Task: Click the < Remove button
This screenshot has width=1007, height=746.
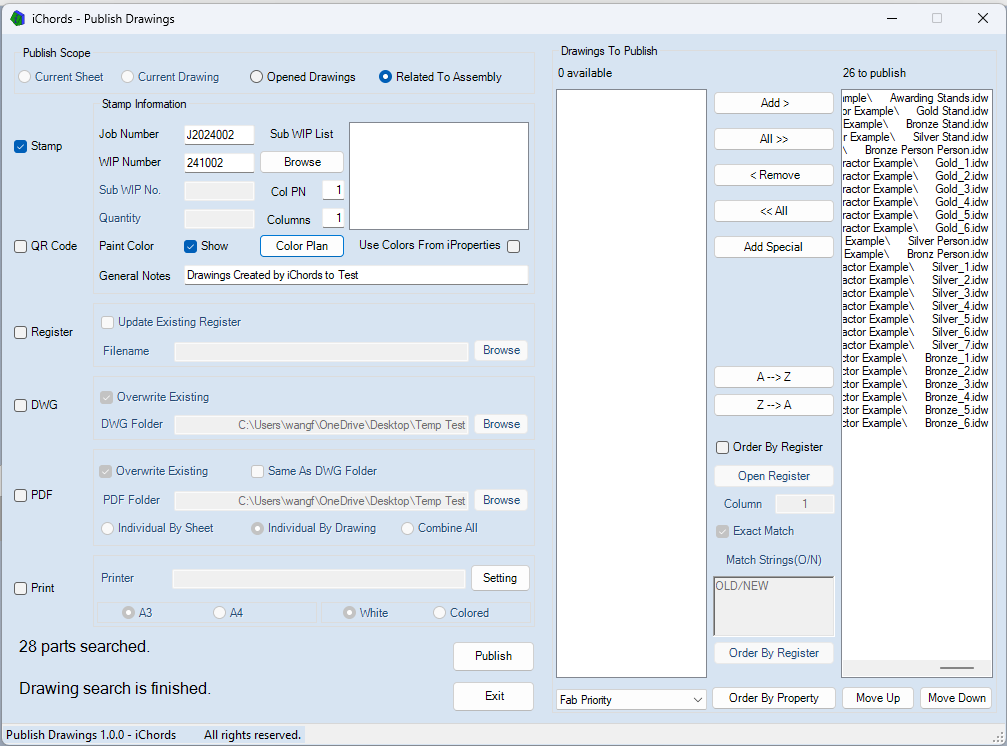Action: pos(774,175)
